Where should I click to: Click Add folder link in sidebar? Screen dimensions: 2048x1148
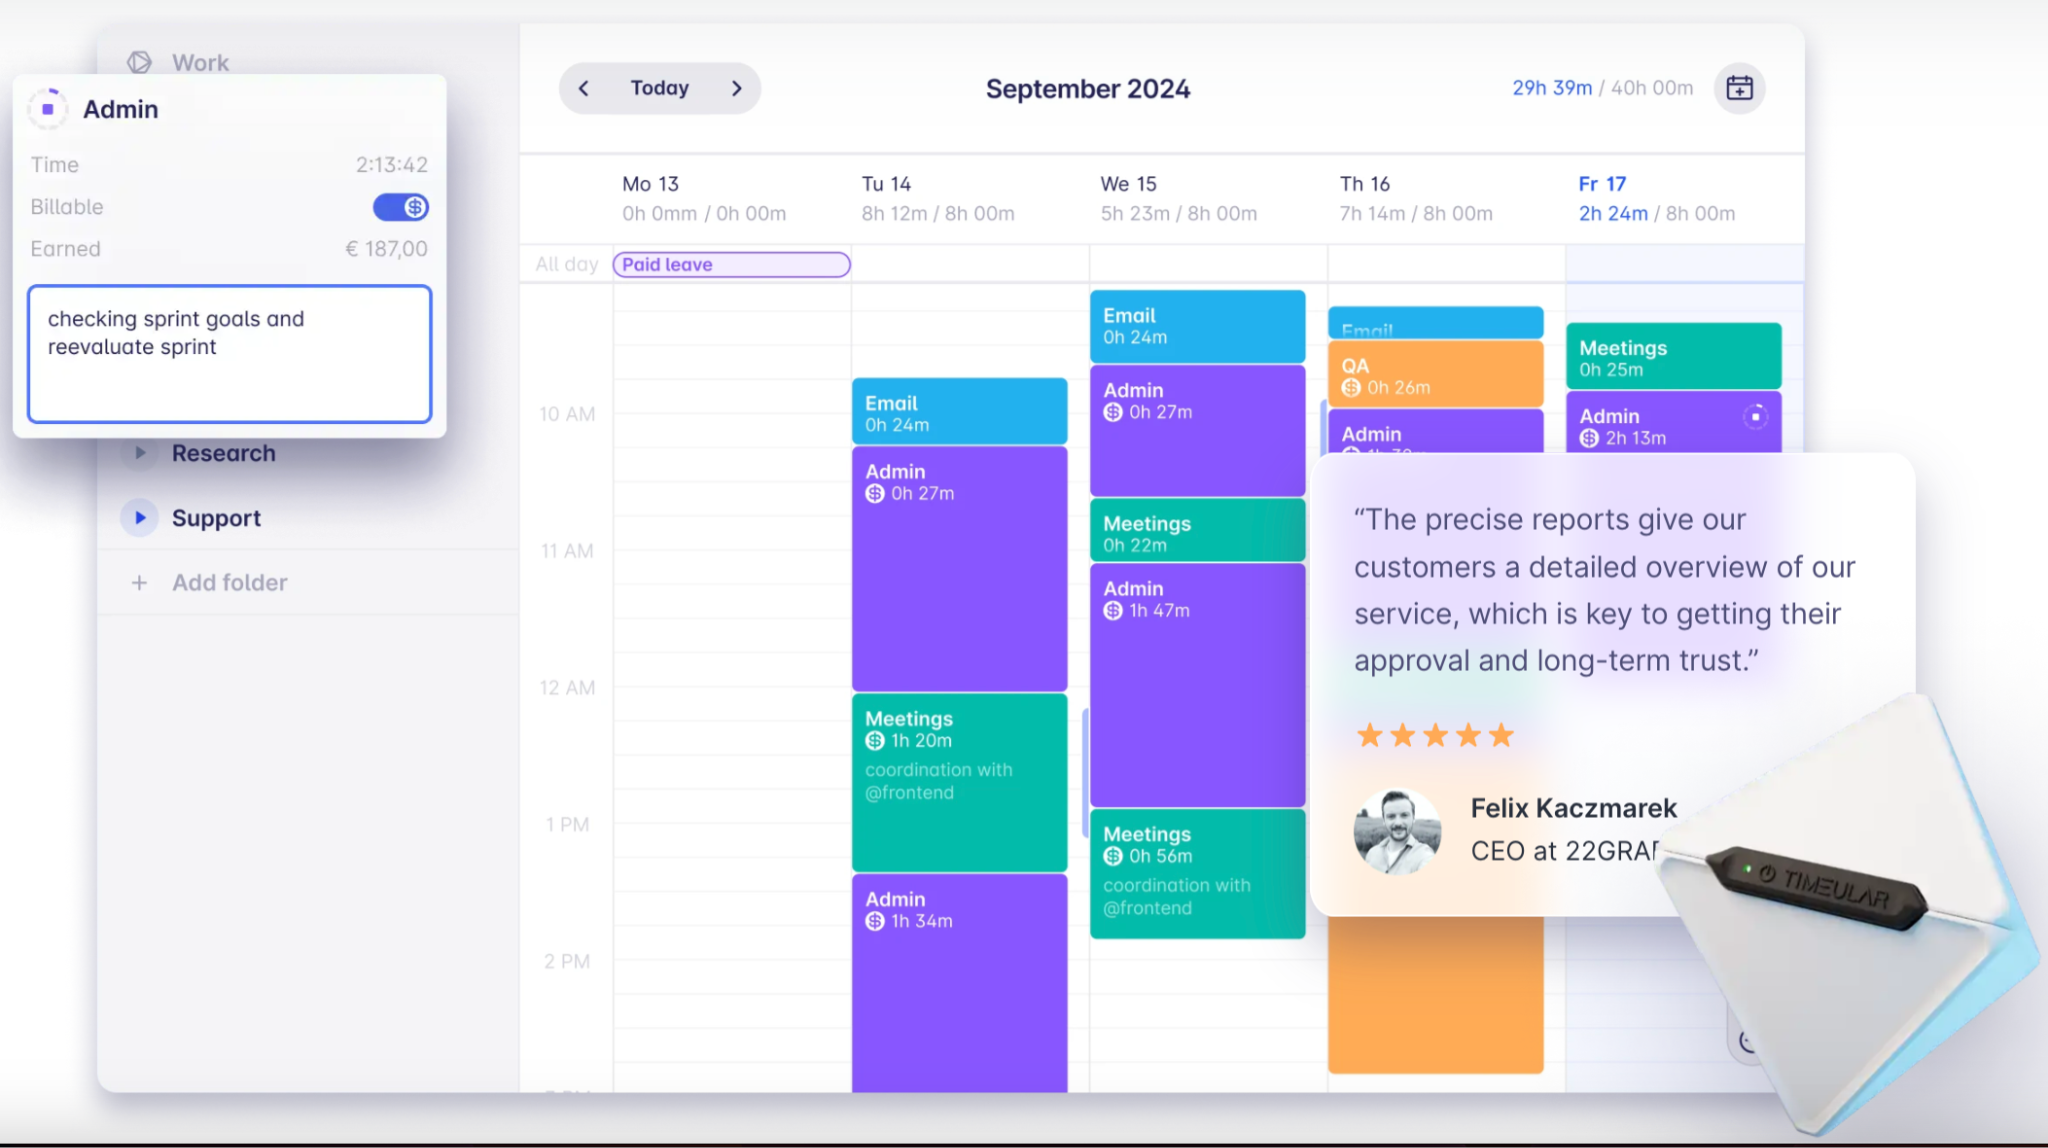pyautogui.click(x=228, y=581)
